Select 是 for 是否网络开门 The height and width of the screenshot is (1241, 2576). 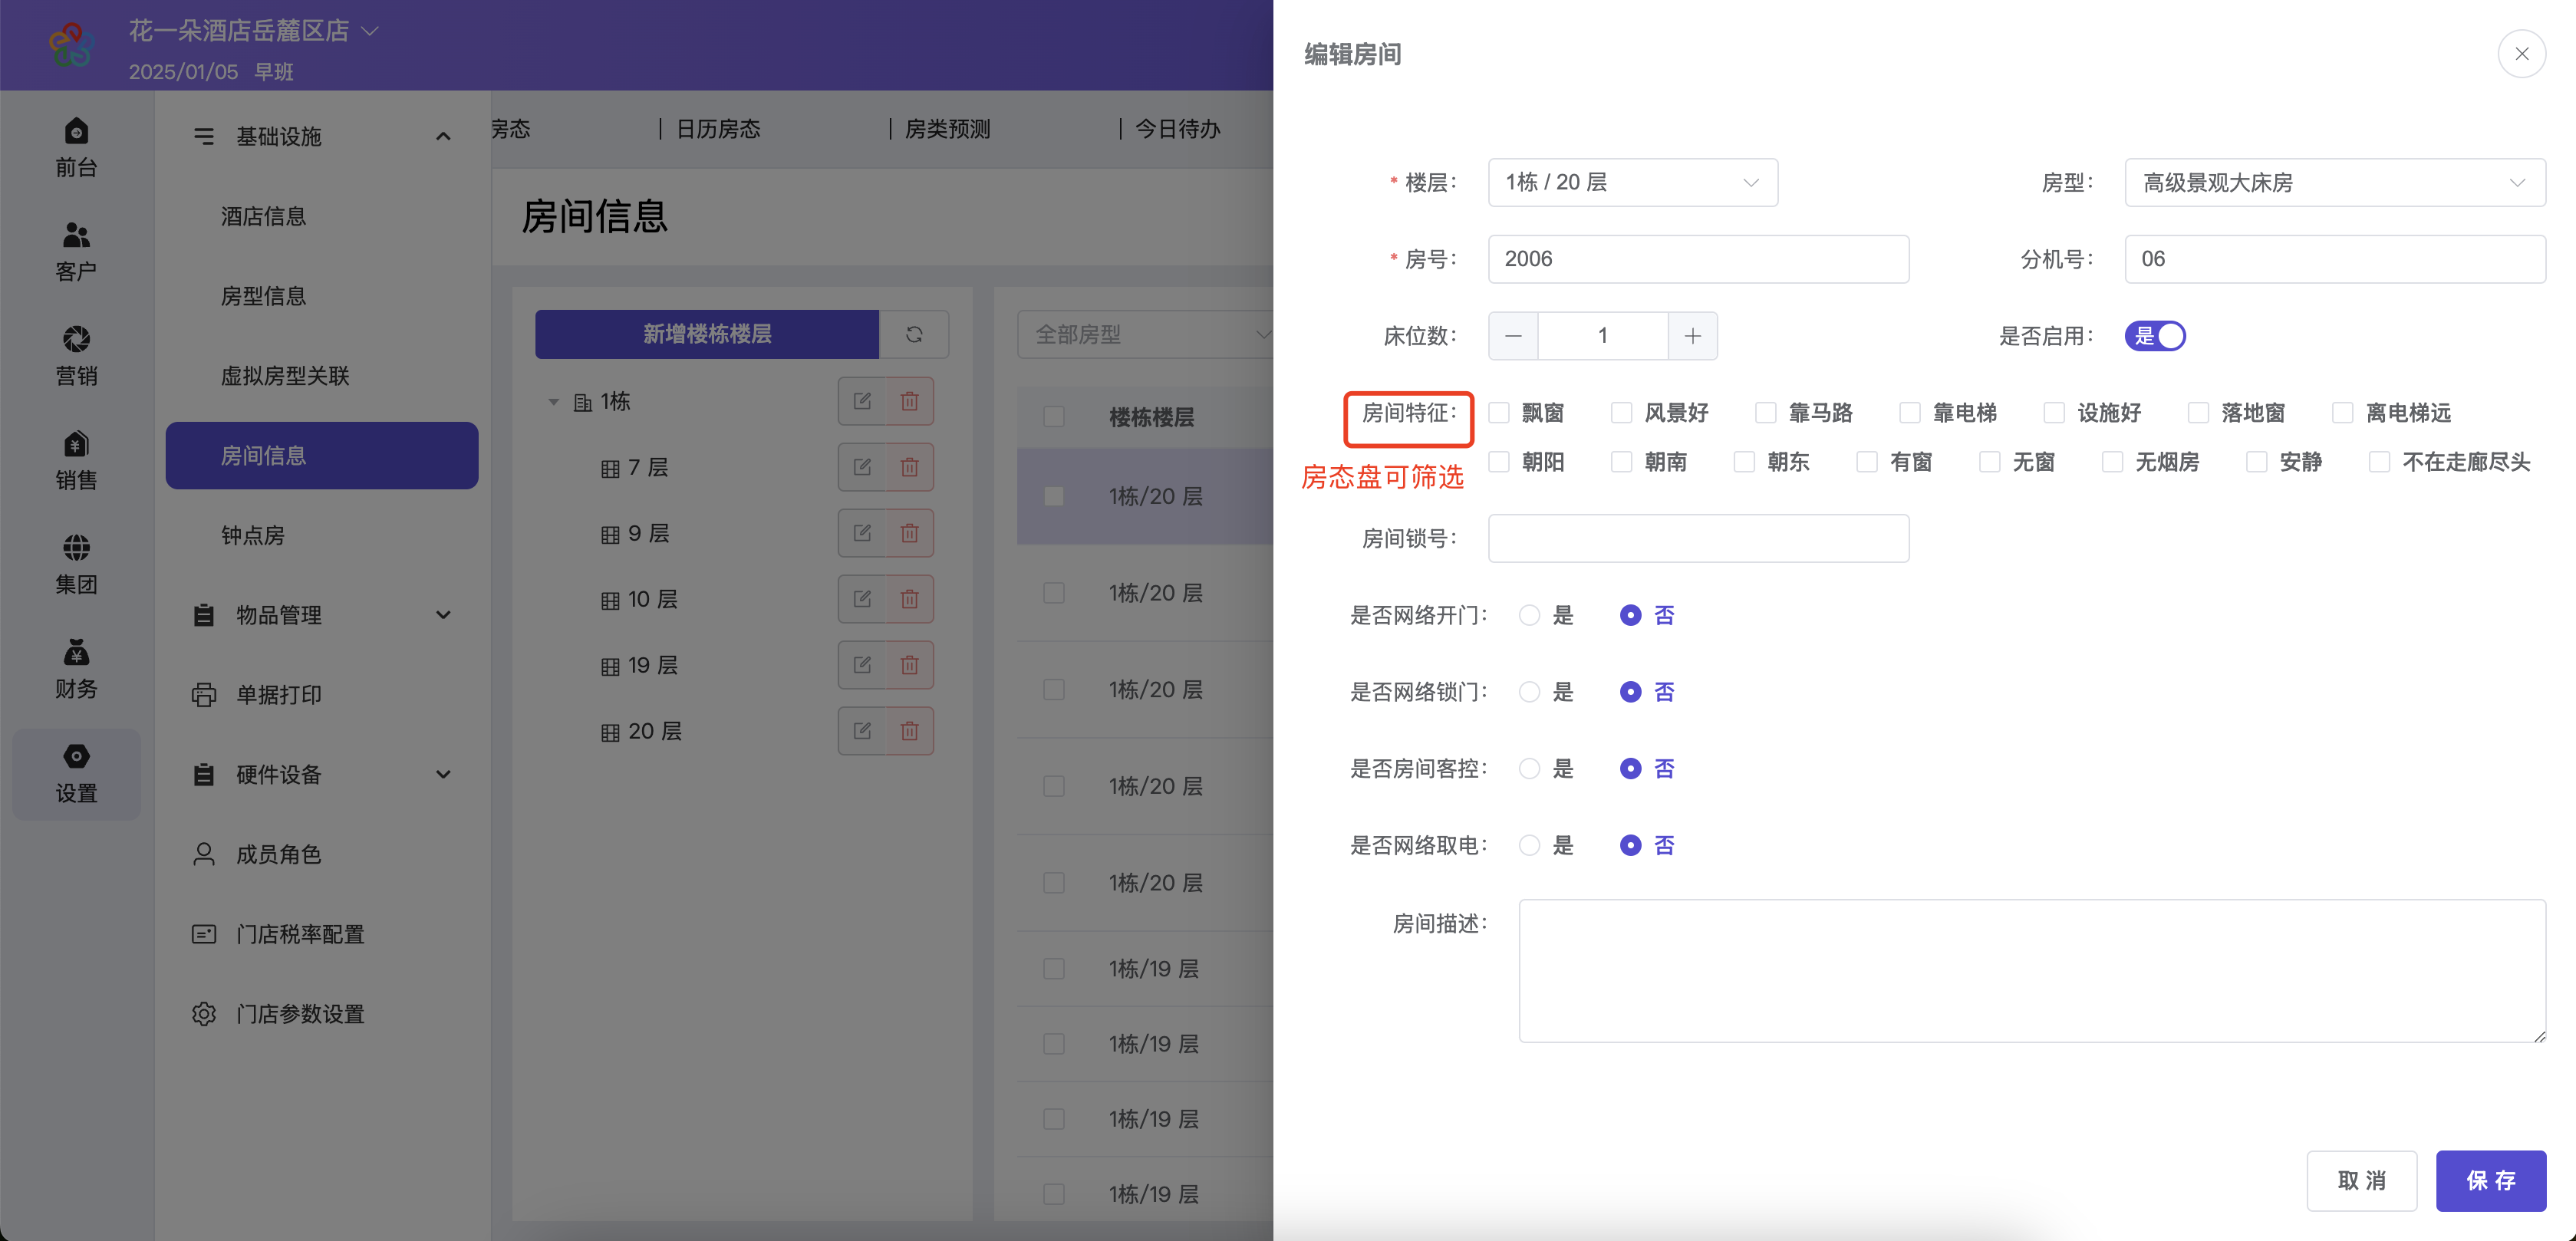pyautogui.click(x=1529, y=615)
